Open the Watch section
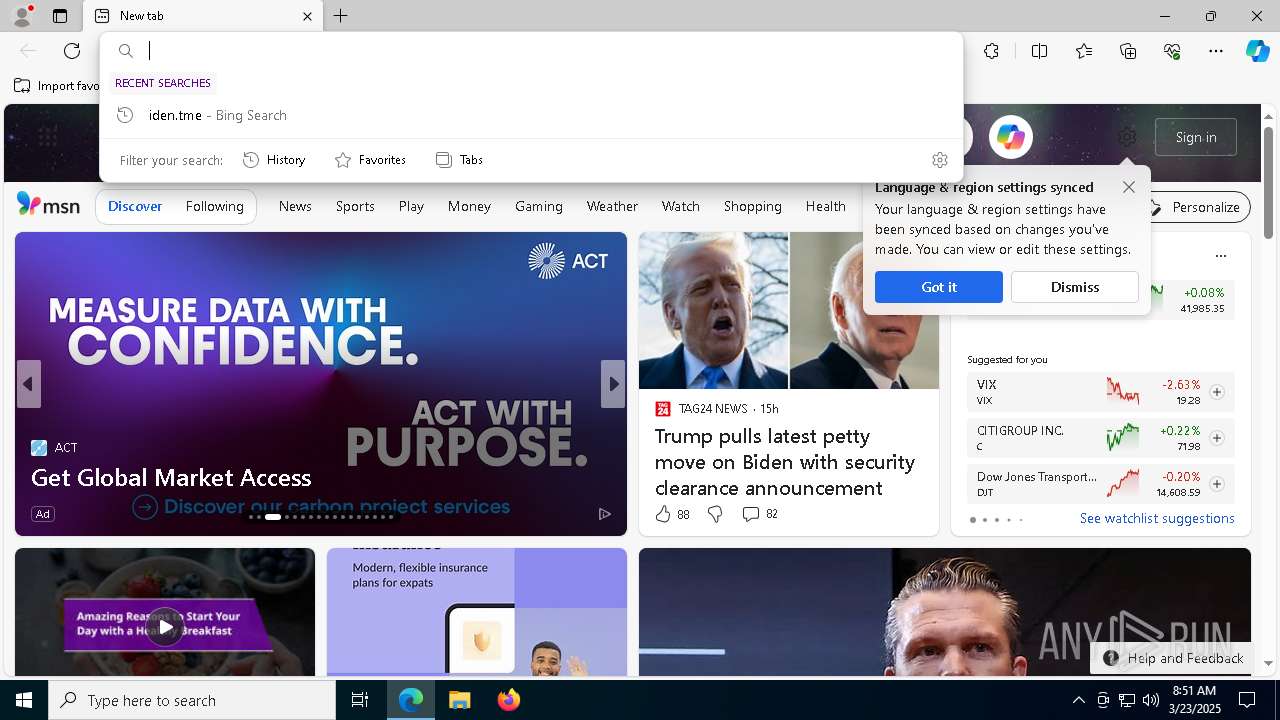1280x720 pixels. (x=680, y=206)
